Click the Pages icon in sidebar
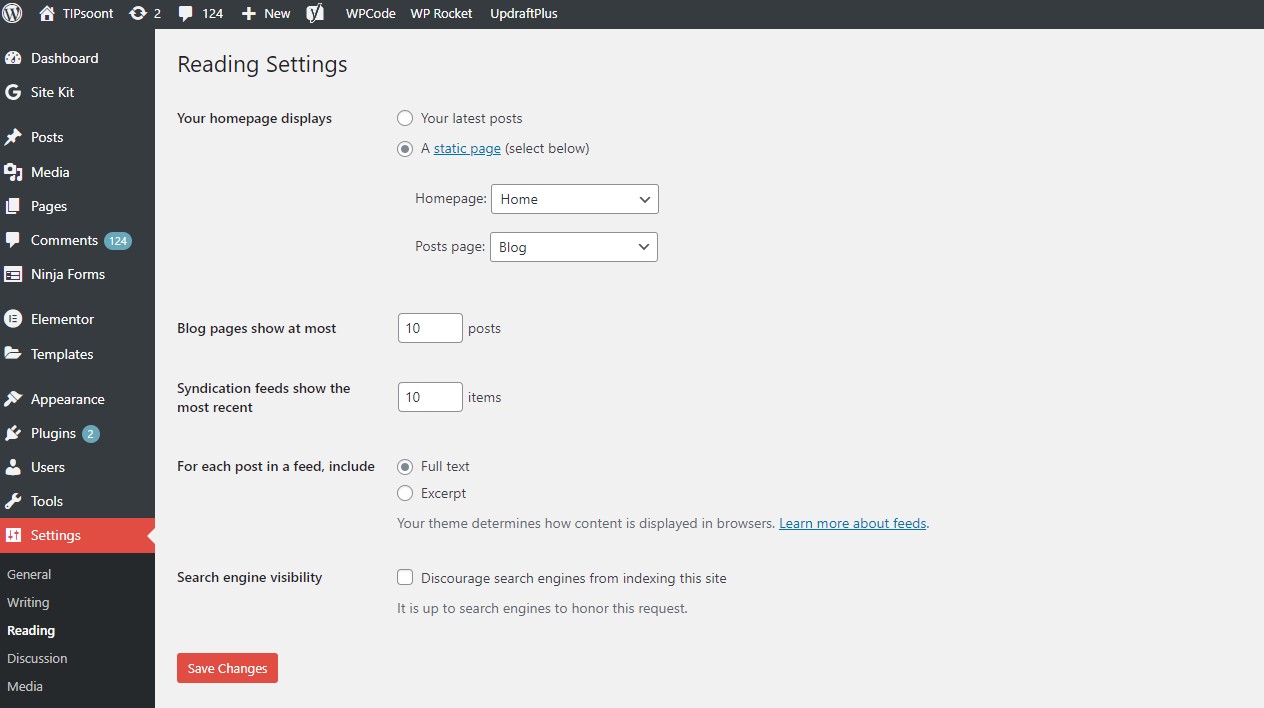 (x=13, y=206)
